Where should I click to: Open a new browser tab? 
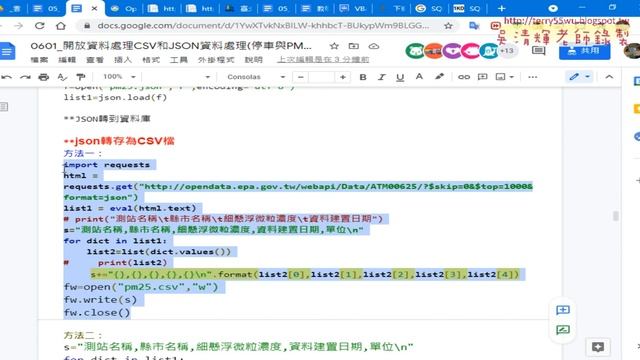[501, 8]
